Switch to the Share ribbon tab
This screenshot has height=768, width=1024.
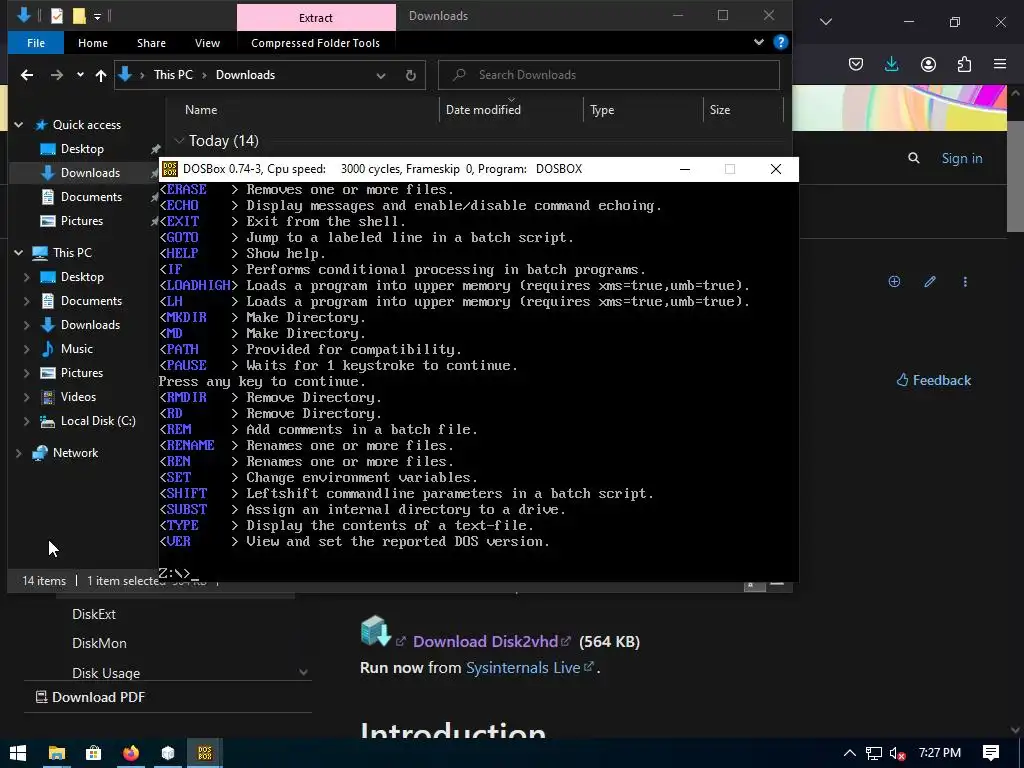pyautogui.click(x=152, y=43)
